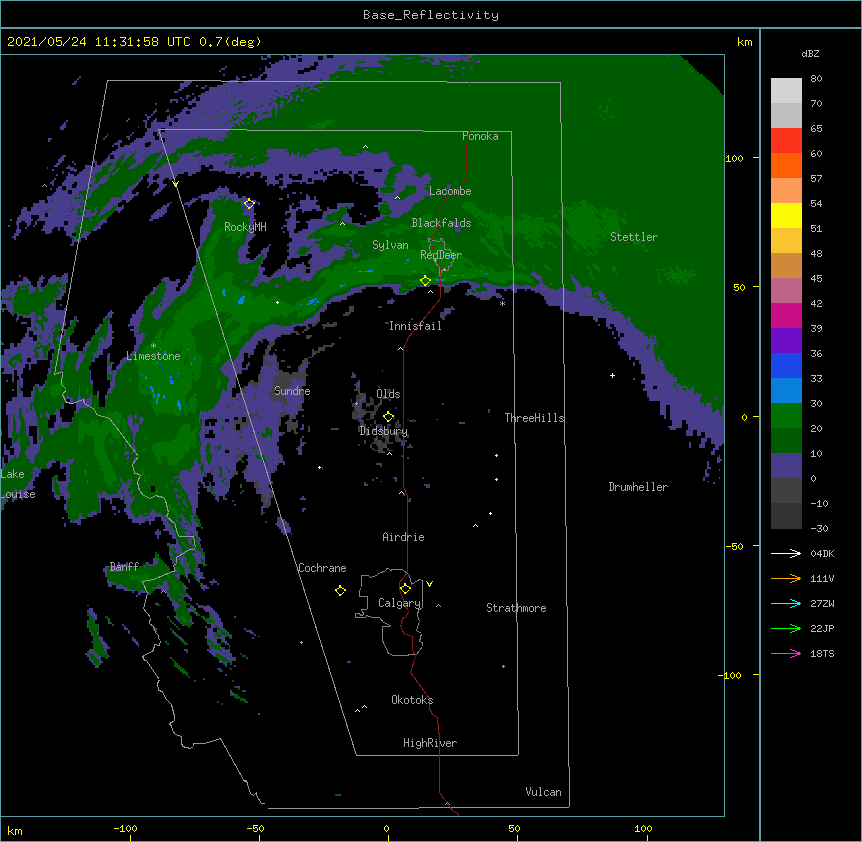Select the yellow diamond marker above RockyMH

(x=249, y=204)
